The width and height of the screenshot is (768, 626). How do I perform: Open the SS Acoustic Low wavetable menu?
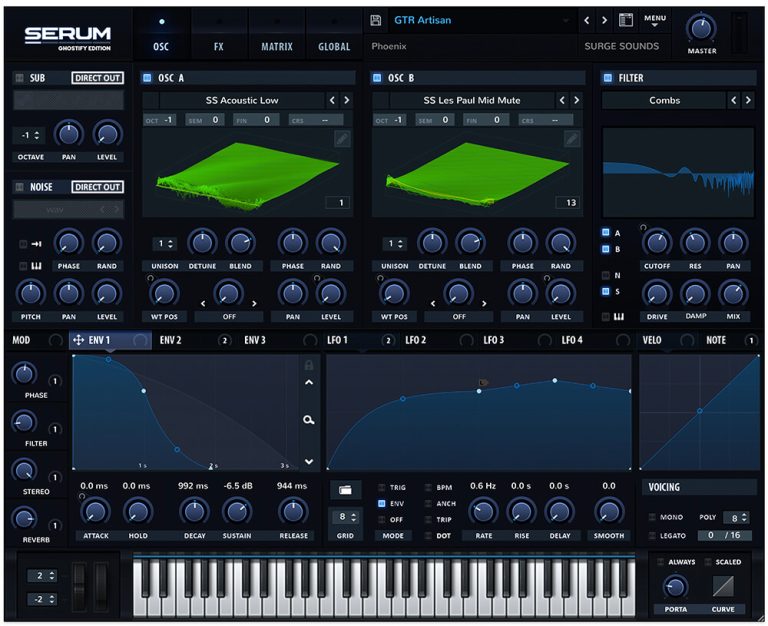(242, 100)
